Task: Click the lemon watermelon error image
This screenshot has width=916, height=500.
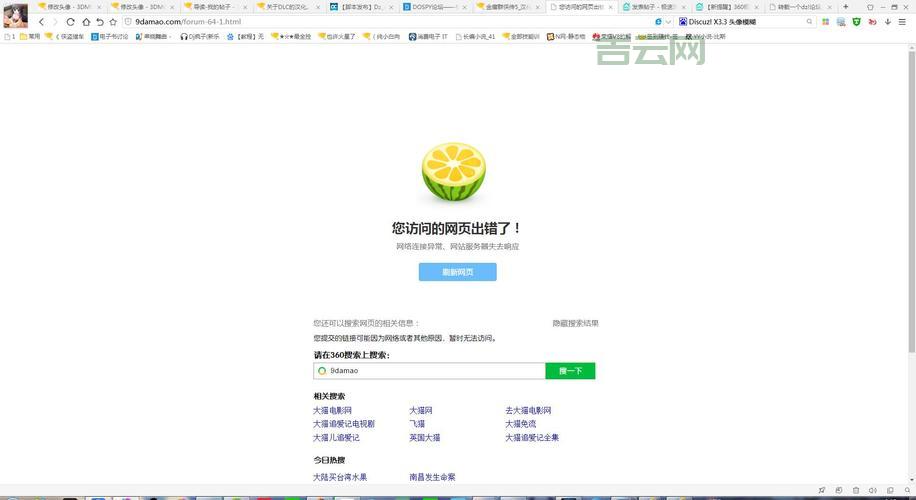Action: (454, 172)
